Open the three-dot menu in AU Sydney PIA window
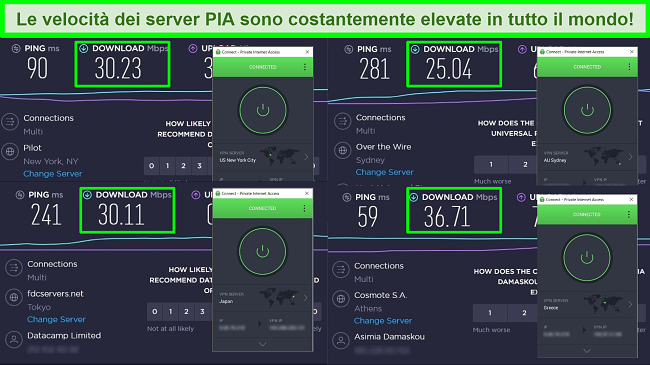Screen dimensions: 650x365 629,67
